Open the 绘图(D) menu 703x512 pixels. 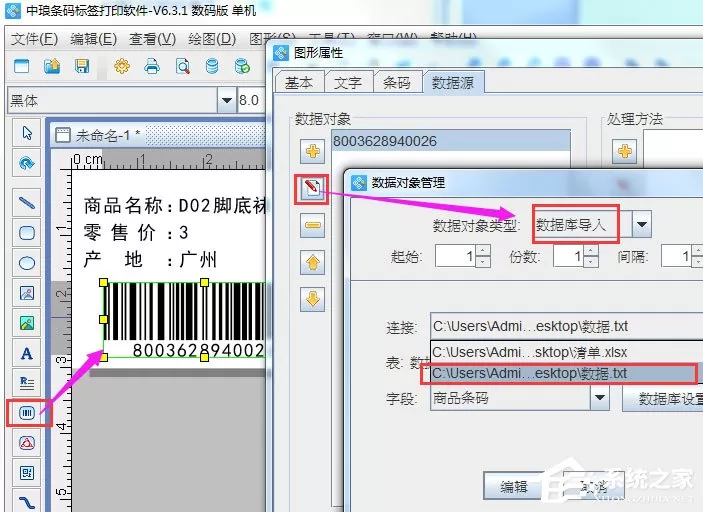coord(212,39)
